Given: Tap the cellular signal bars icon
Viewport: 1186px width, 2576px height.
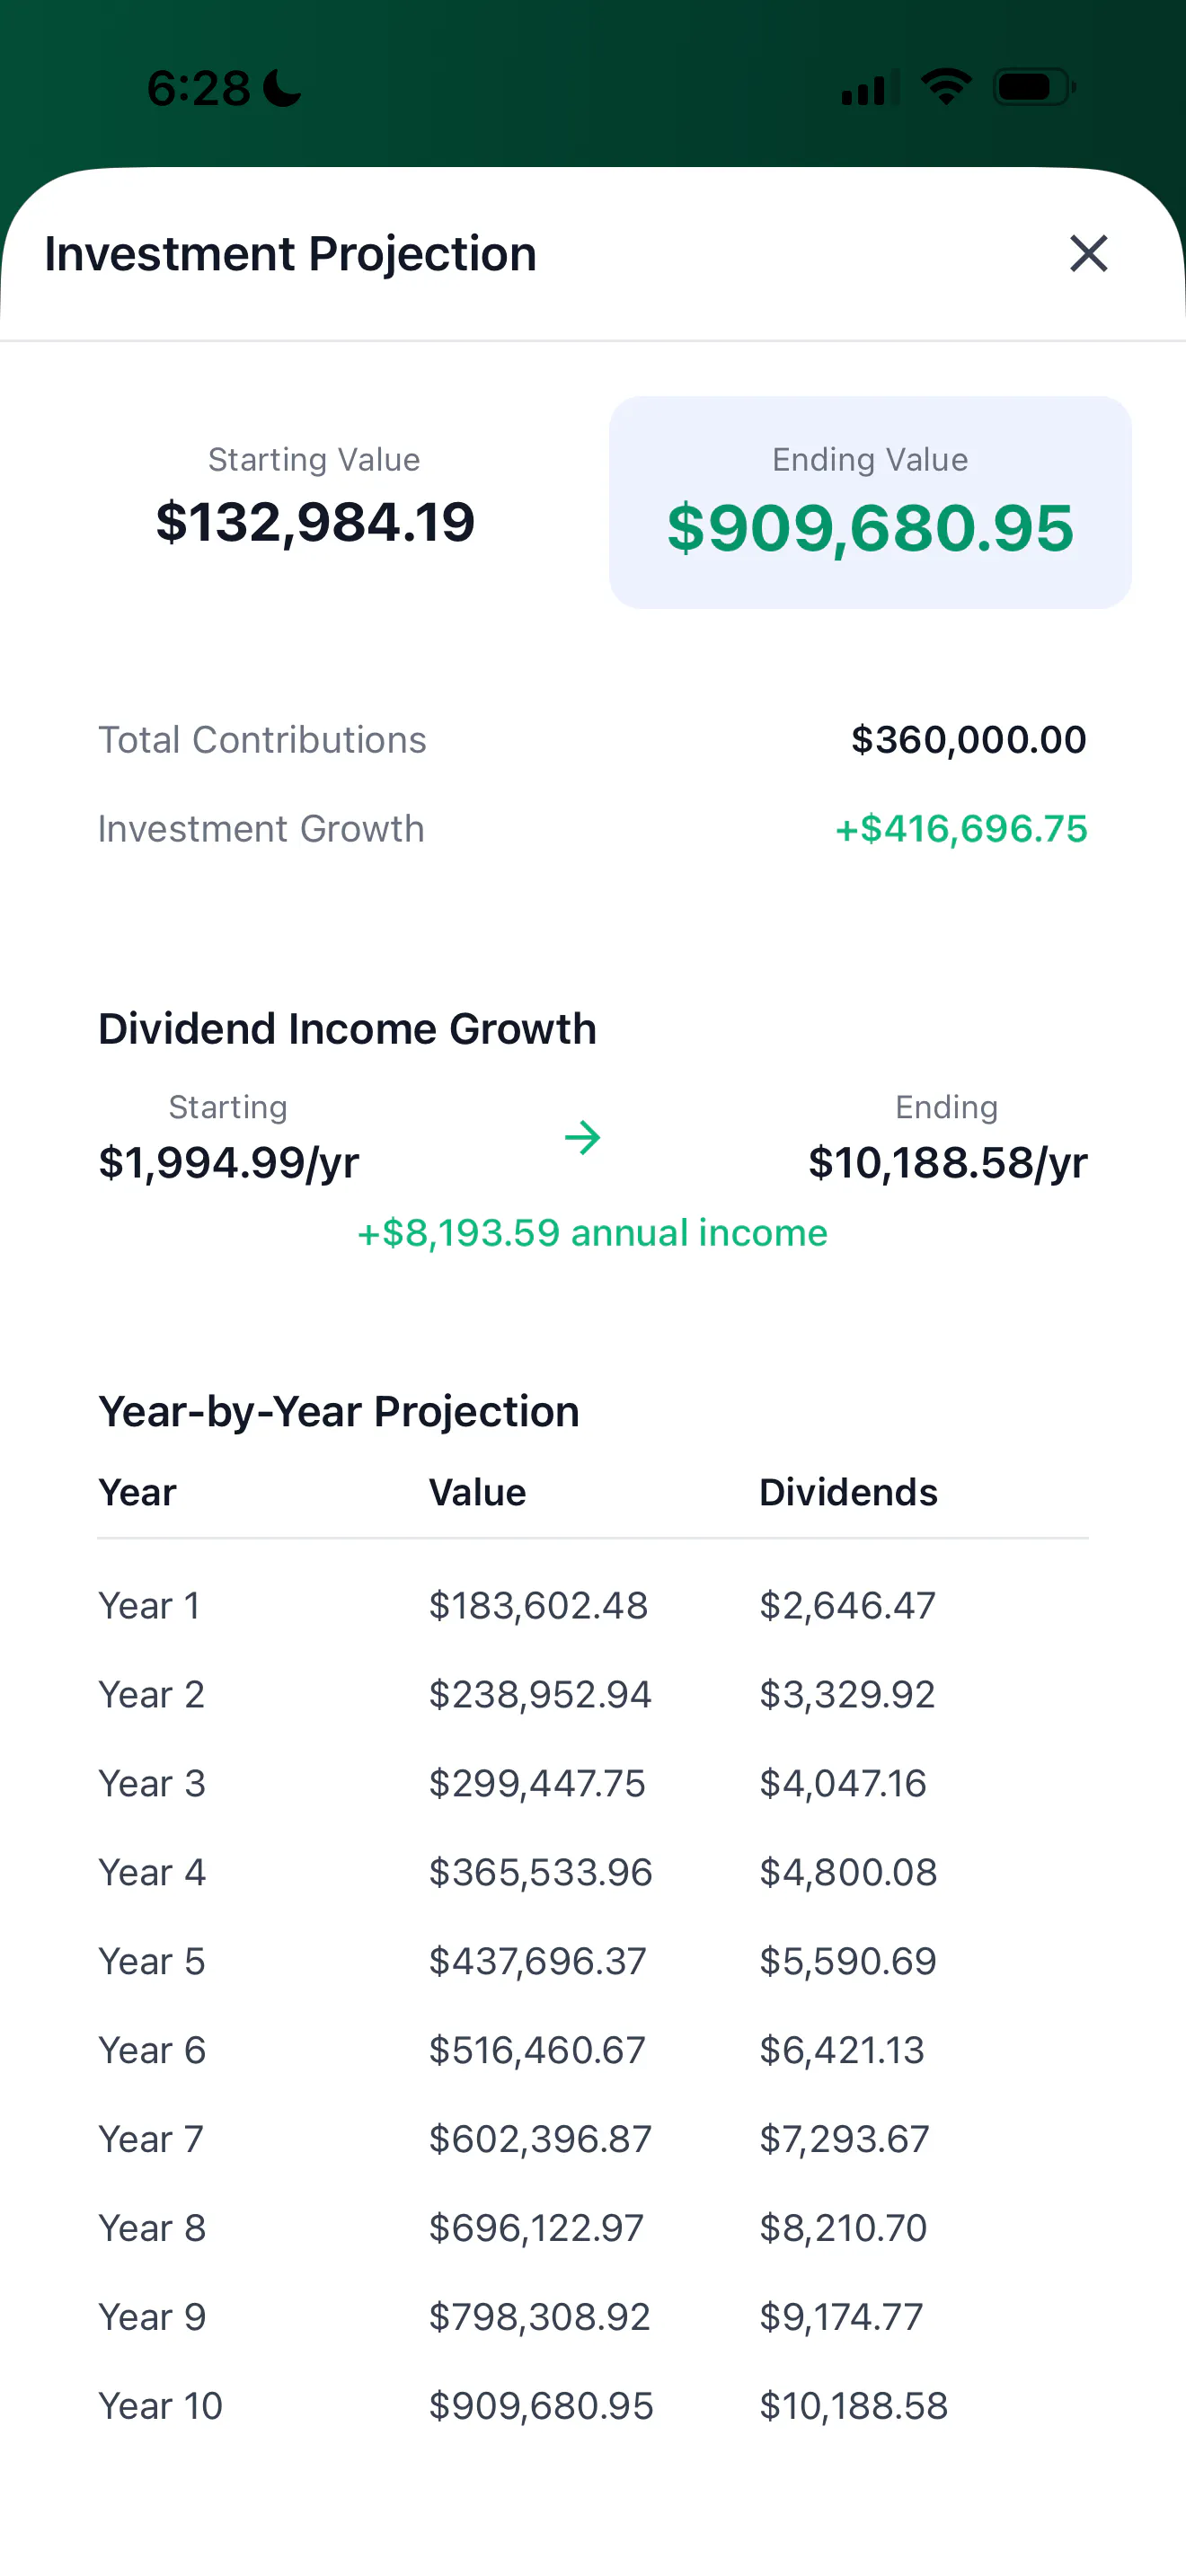Looking at the screenshot, I should coord(870,87).
